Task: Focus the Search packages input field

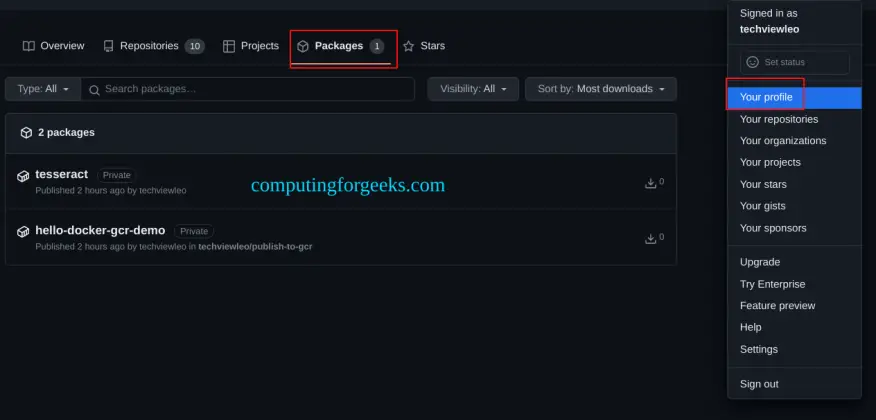Action: coord(255,89)
